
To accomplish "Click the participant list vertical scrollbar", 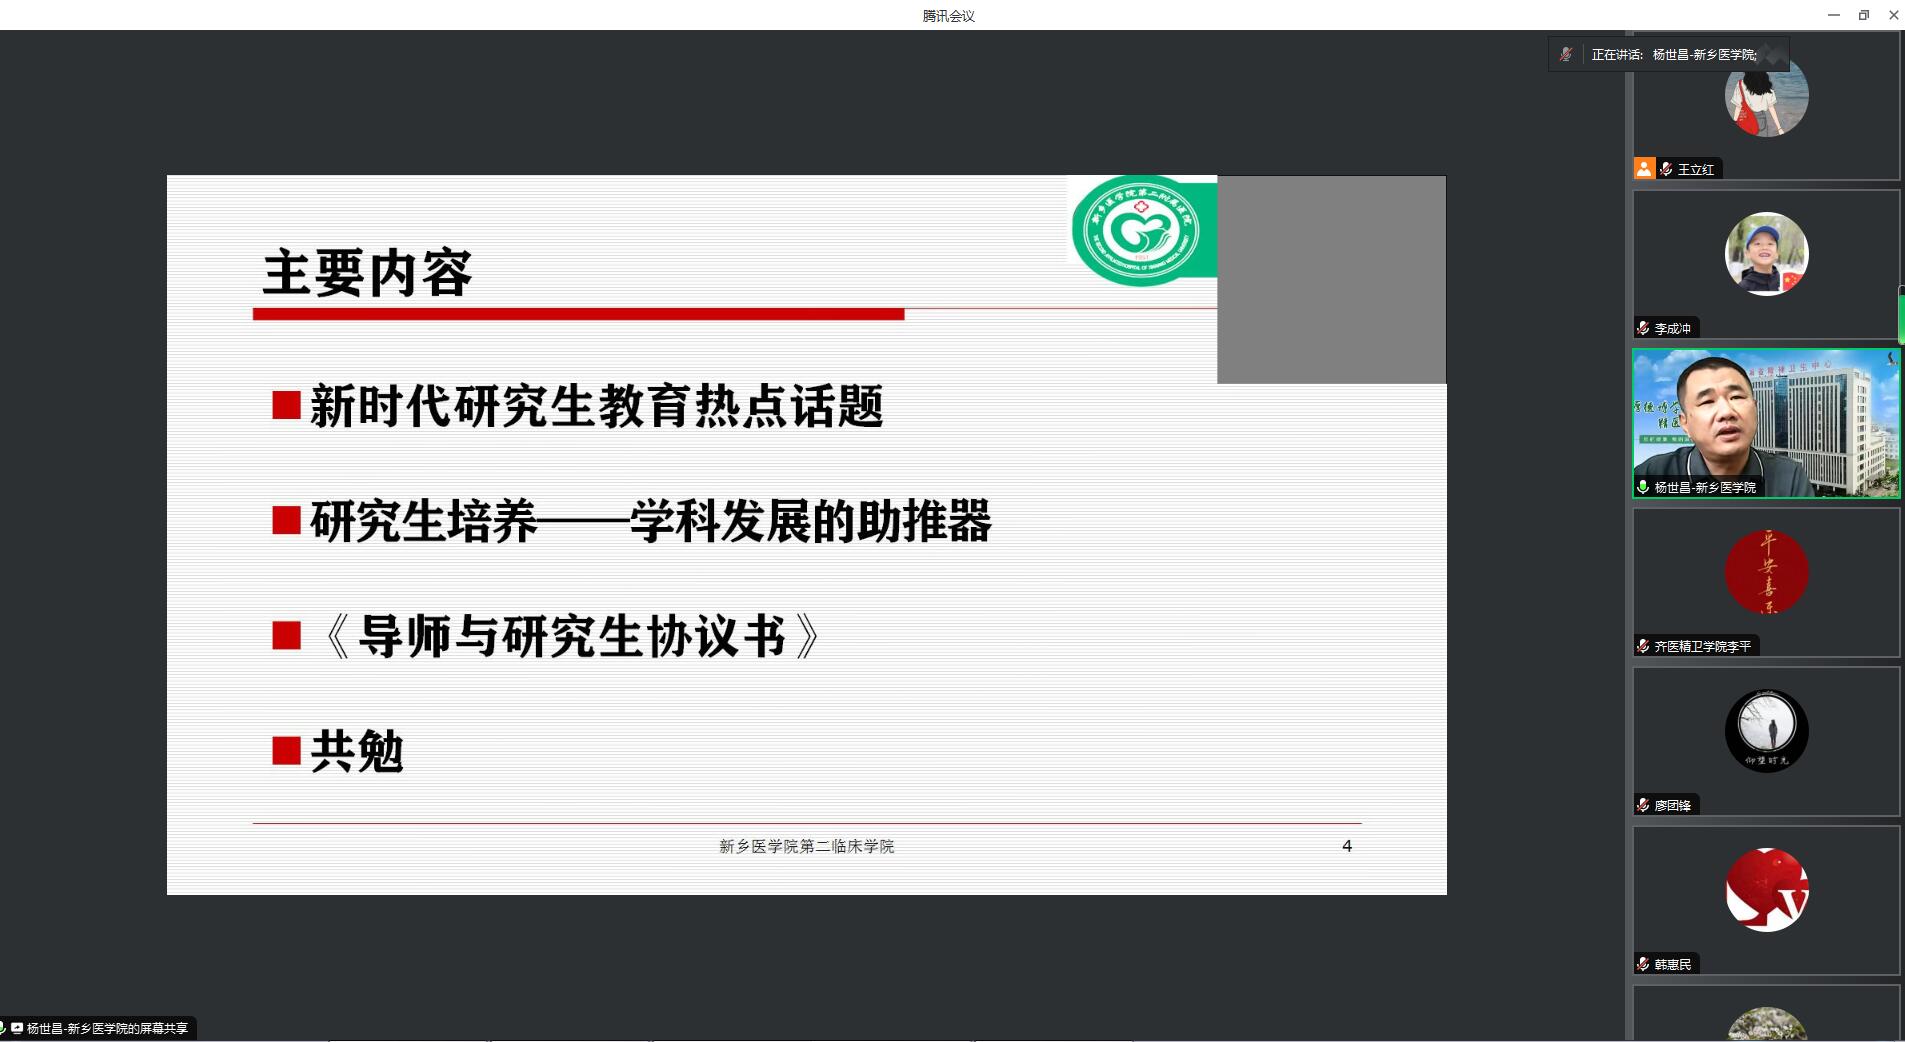I will click(x=1901, y=315).
